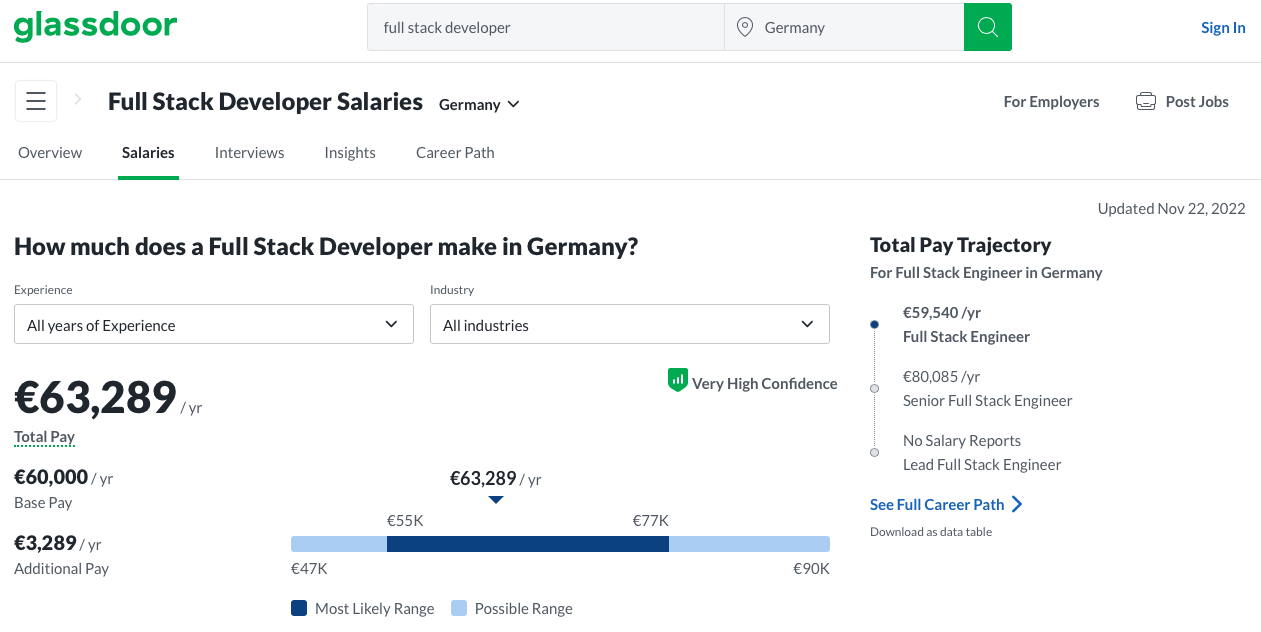Click the Senior Full Stack Engineer text

point(987,400)
